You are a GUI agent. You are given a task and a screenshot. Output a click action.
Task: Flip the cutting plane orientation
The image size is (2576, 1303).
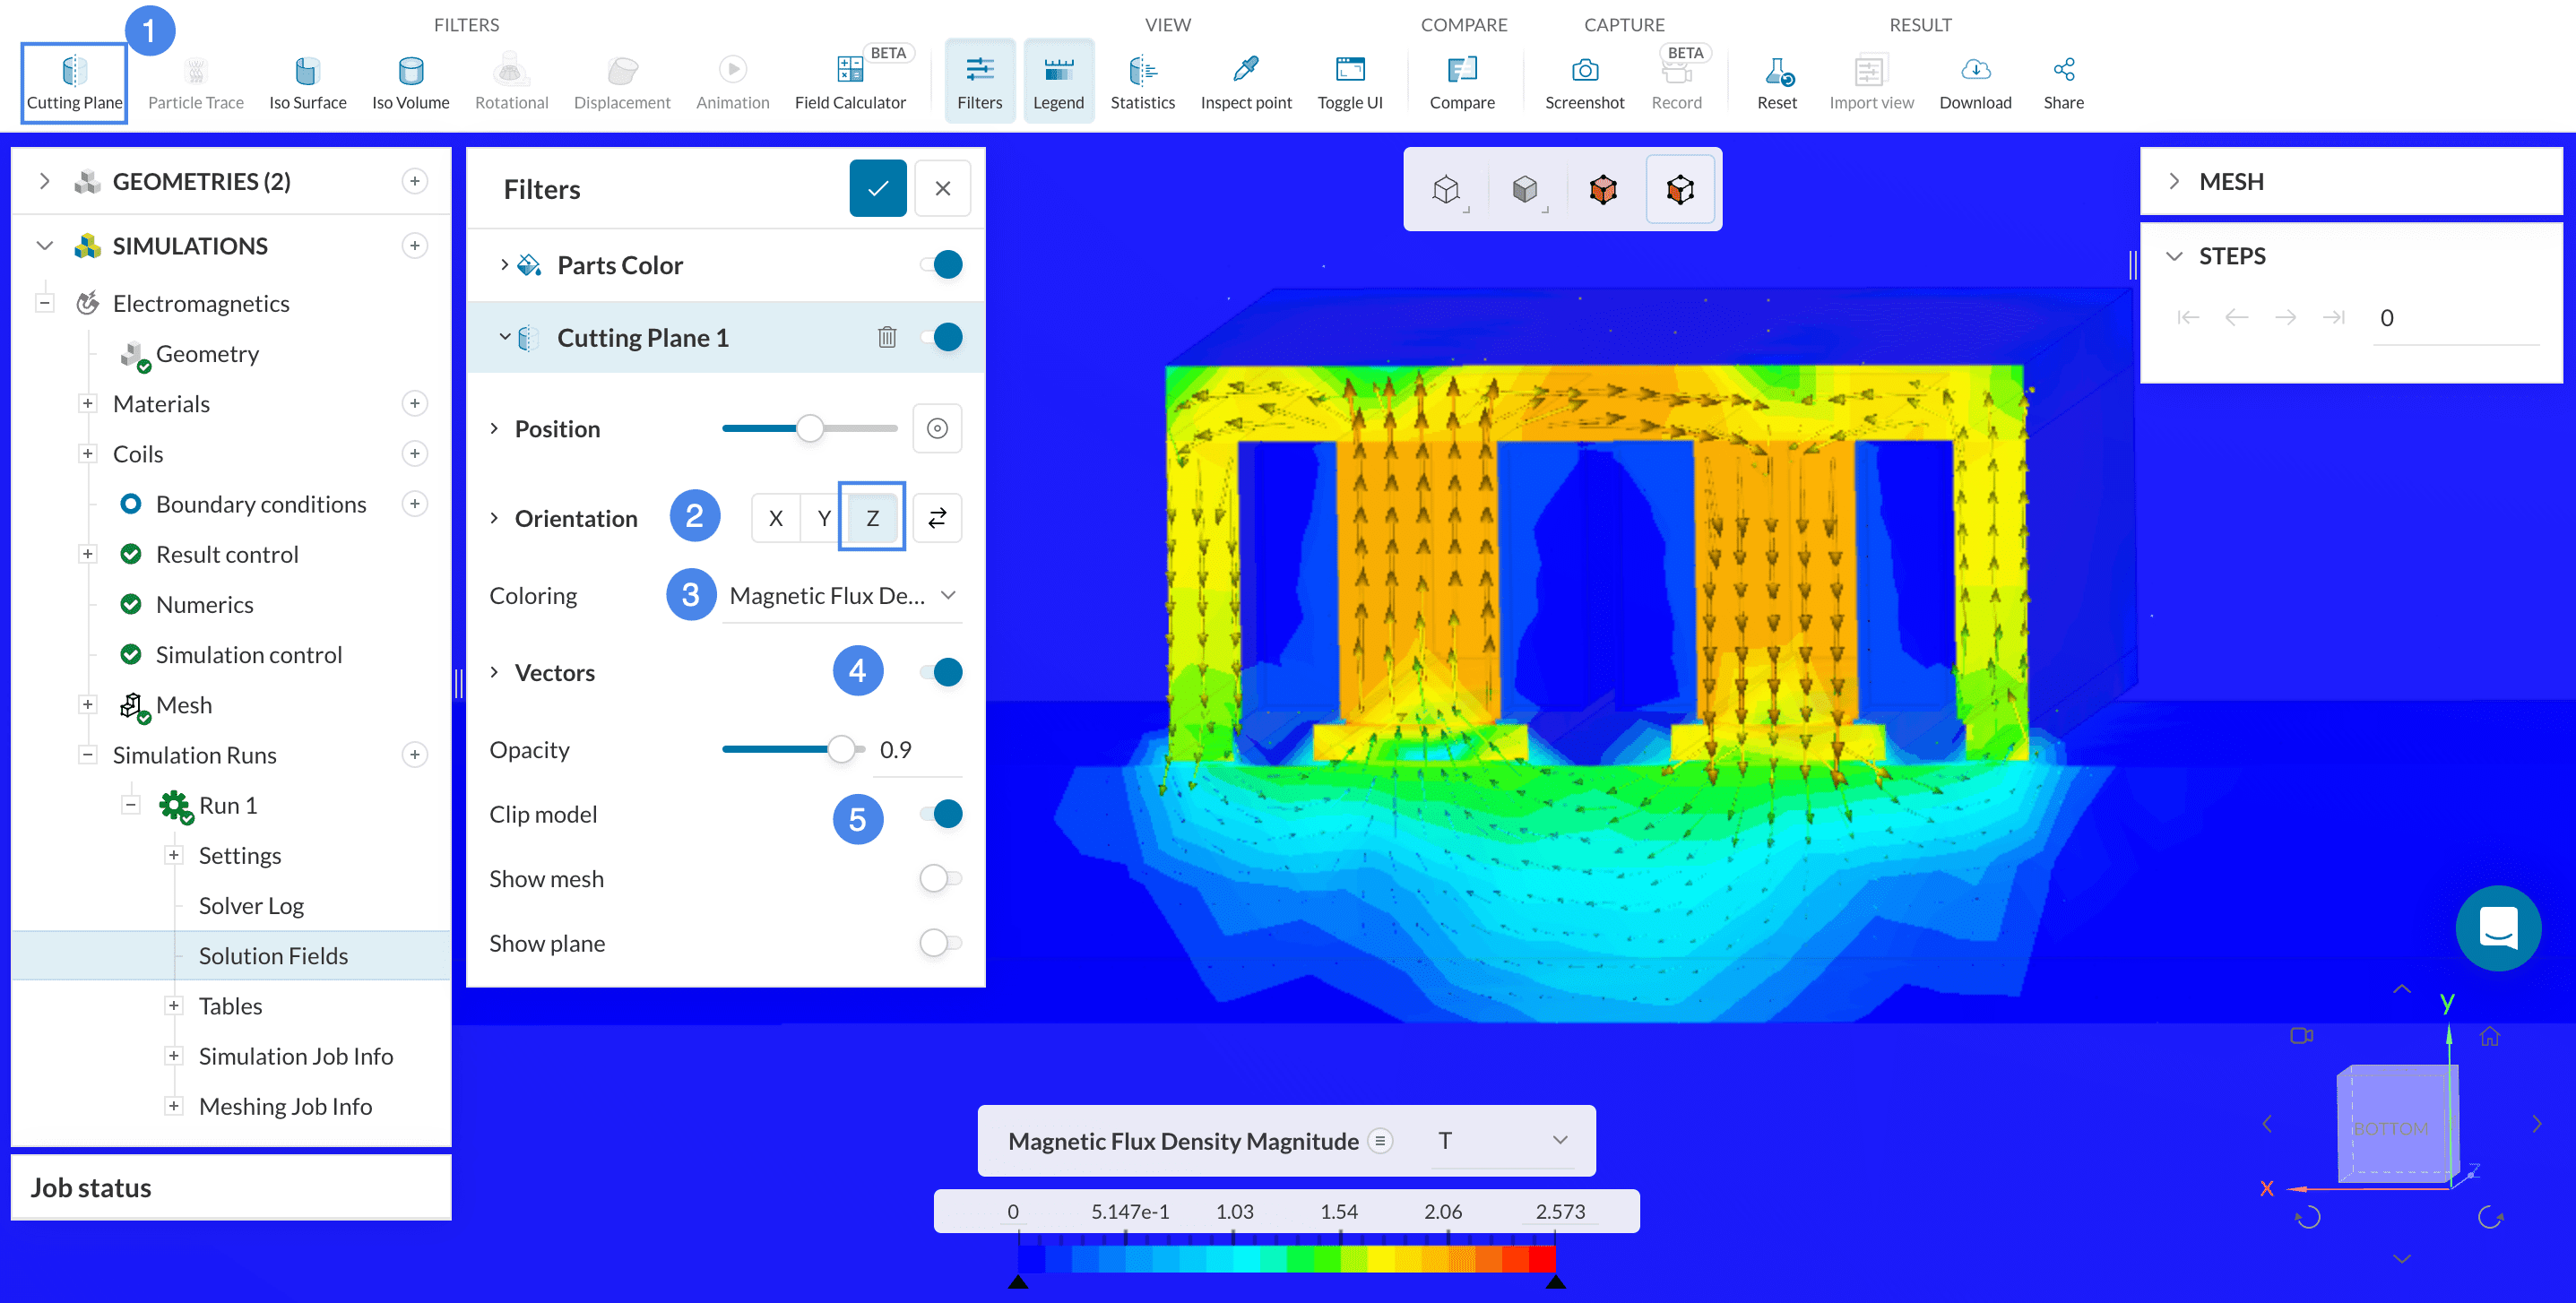tap(937, 518)
